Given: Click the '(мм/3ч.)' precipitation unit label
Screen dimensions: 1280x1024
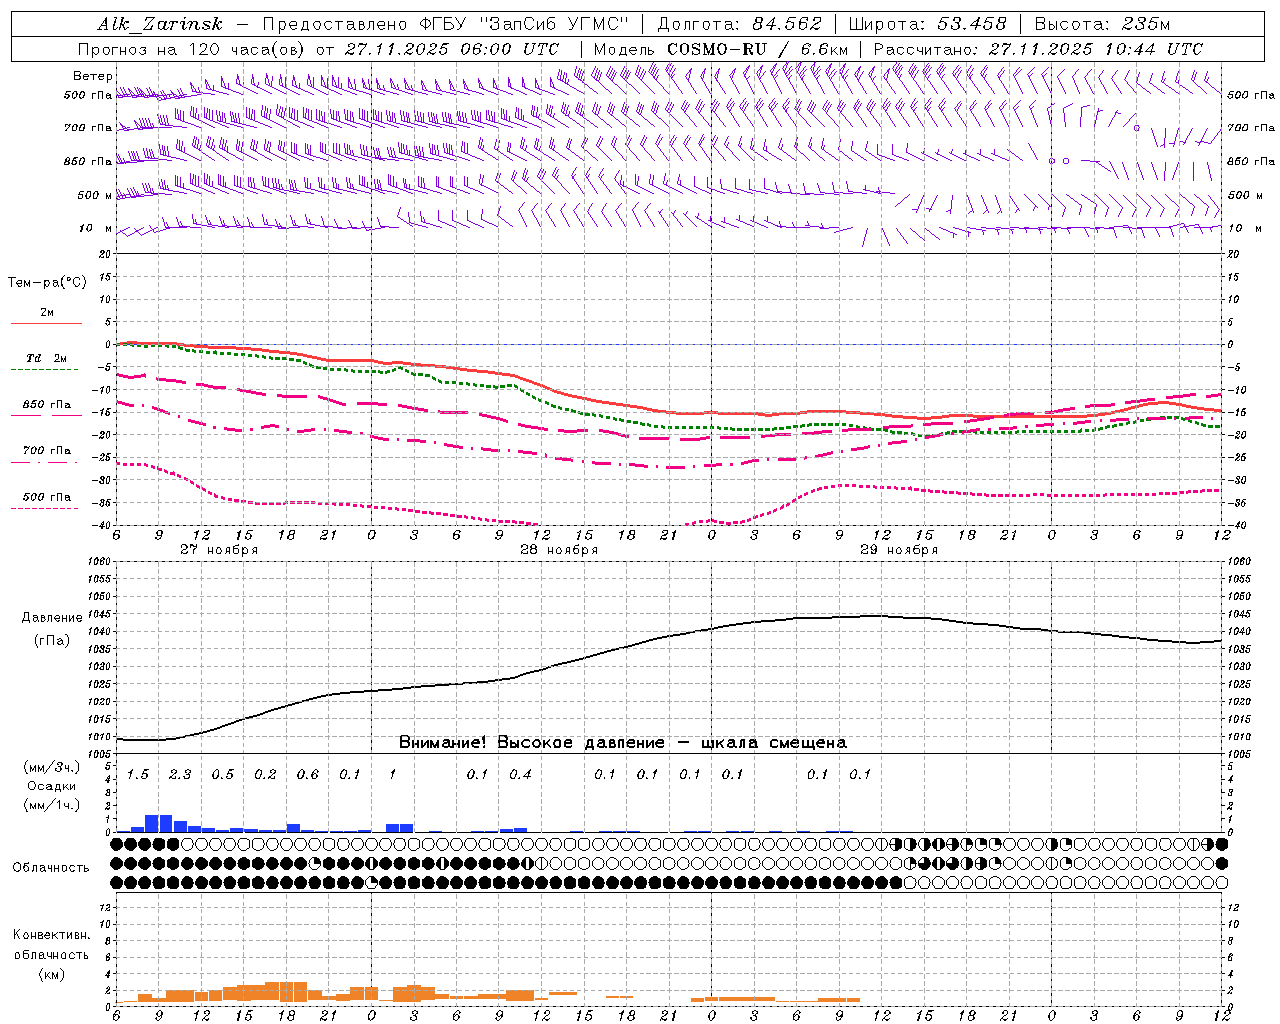Looking at the screenshot, I should point(52,767).
